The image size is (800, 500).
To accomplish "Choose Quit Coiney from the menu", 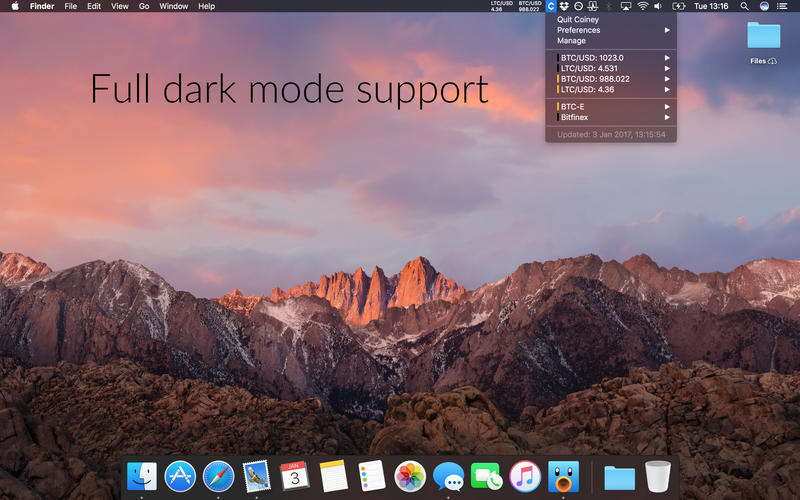I will coord(611,19).
